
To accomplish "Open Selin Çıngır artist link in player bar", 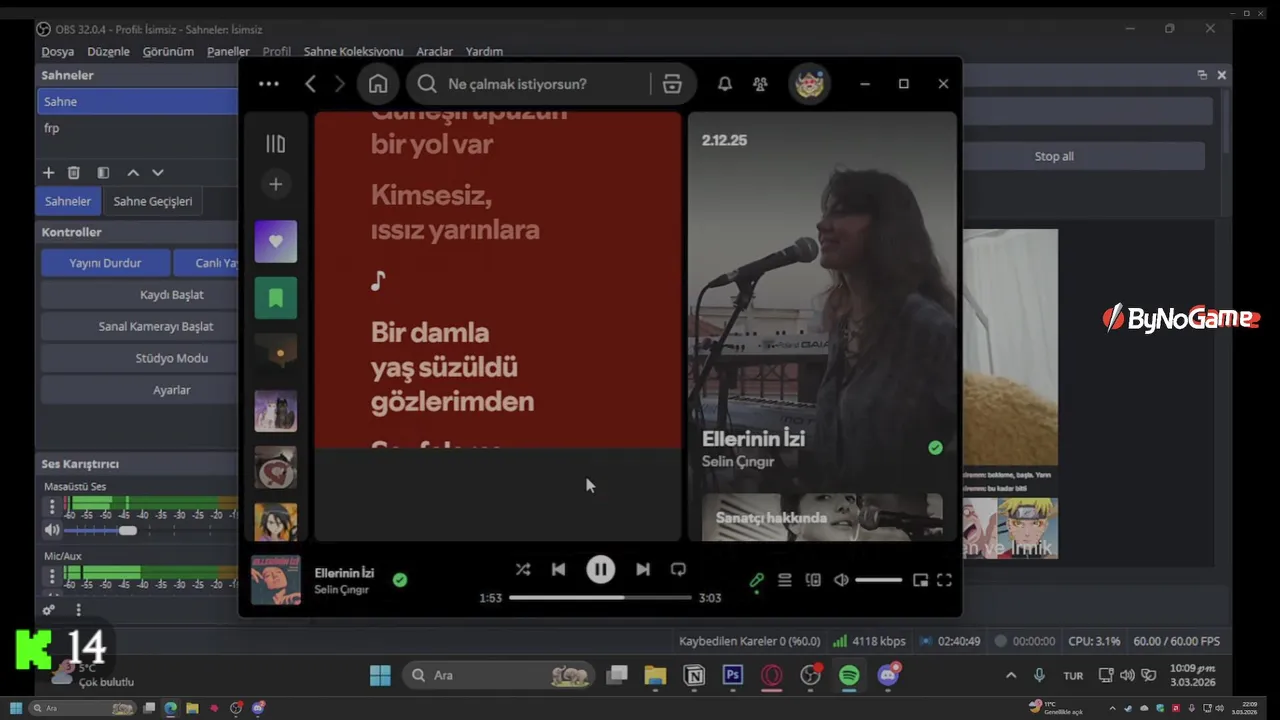I will coord(342,590).
